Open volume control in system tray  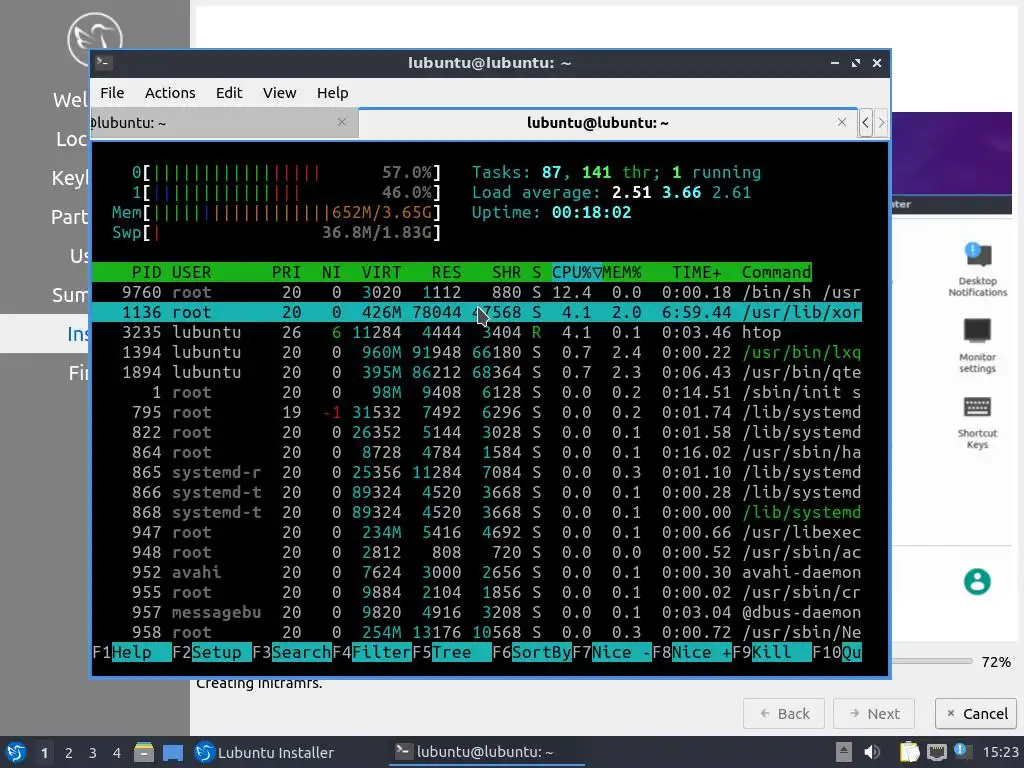click(x=872, y=752)
